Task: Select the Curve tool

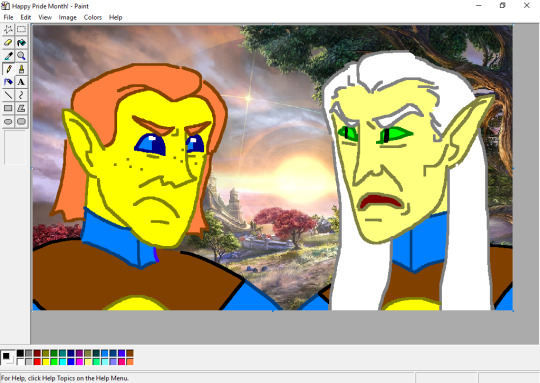Action: 21,95
